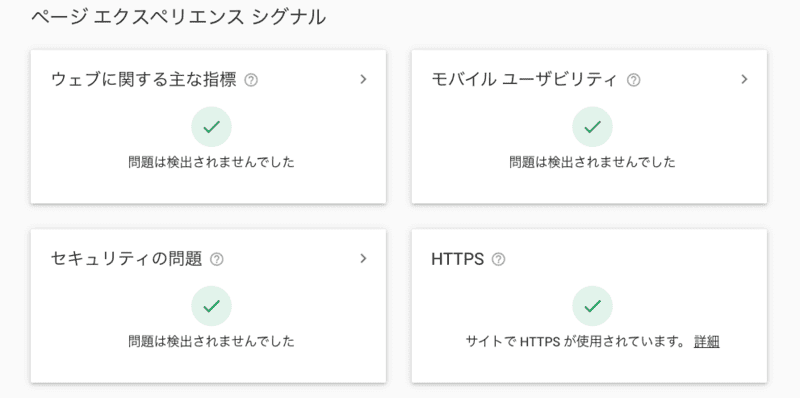Click help icon beside HTTPS title

498,259
